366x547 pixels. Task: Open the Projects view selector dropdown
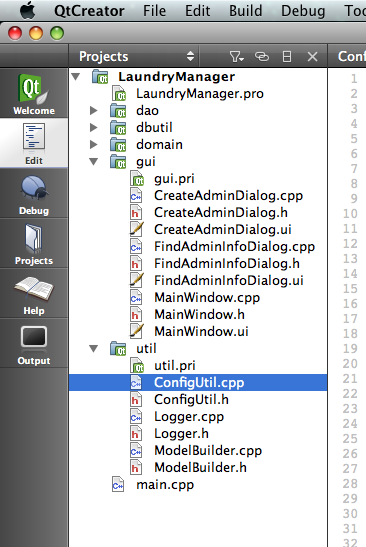tap(136, 56)
